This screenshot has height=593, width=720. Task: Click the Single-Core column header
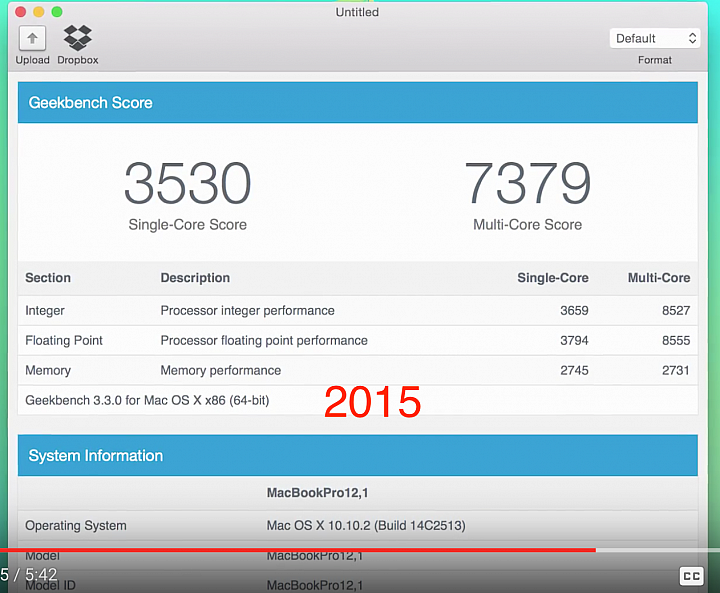[553, 278]
